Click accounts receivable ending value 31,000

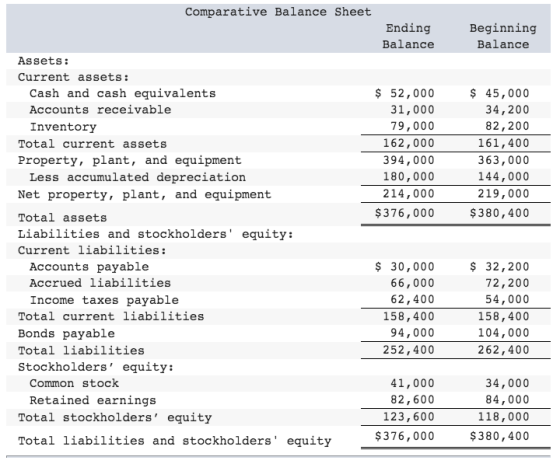tap(412, 110)
